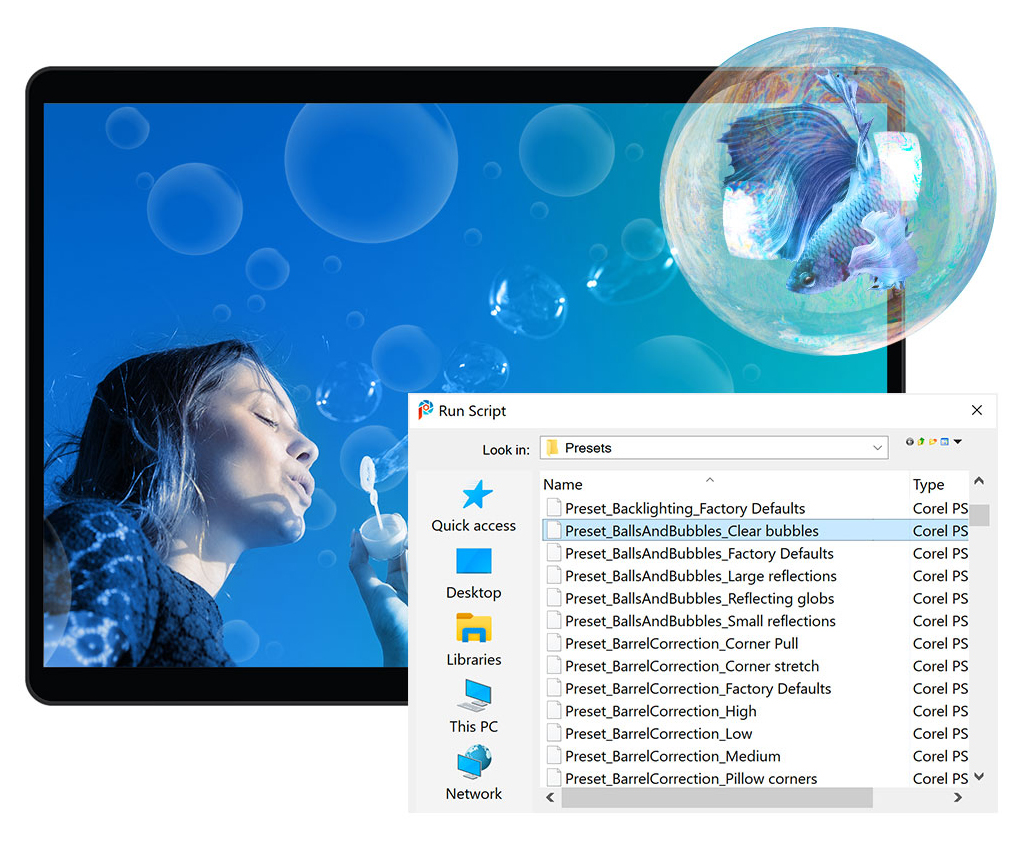Image resolution: width=1031 pixels, height=851 pixels.
Task: Pick Preset_BarrelCorrection_Corner stretch script
Action: tap(757, 666)
